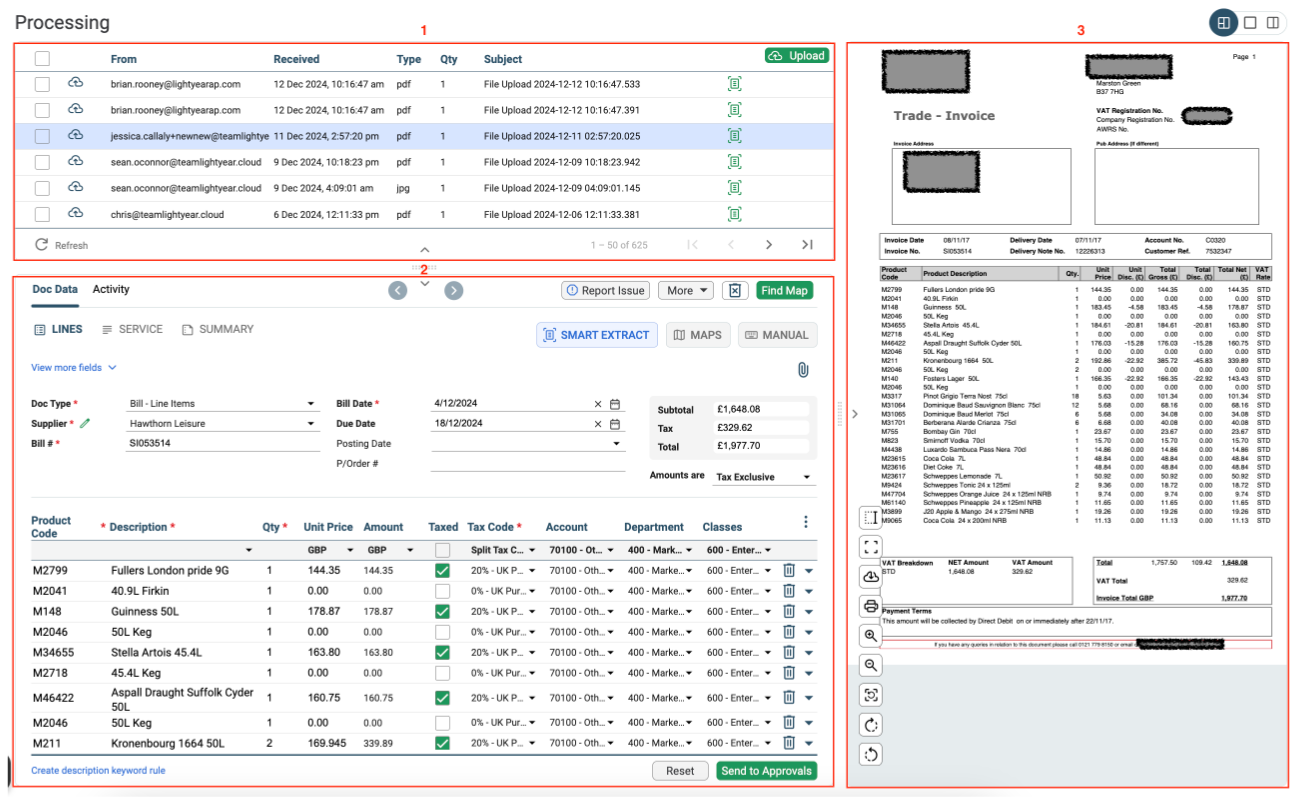This screenshot has height=804, width=1298.
Task: Reset the line items
Action: click(x=680, y=771)
